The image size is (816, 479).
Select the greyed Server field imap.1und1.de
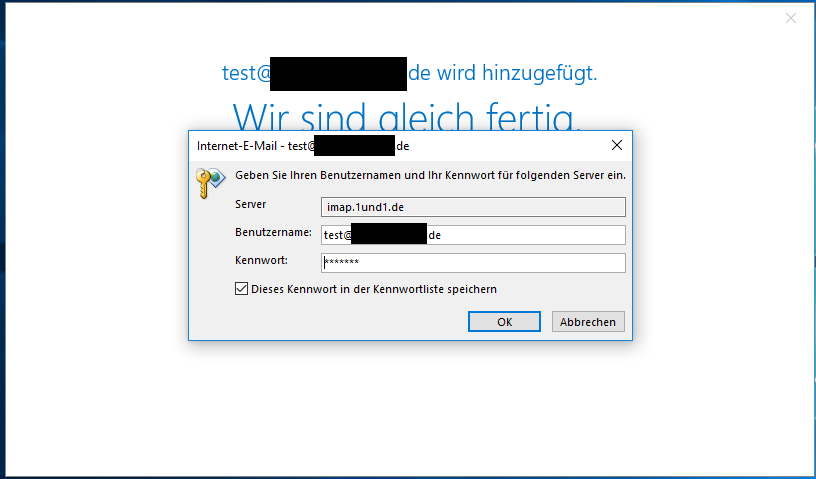[473, 207]
